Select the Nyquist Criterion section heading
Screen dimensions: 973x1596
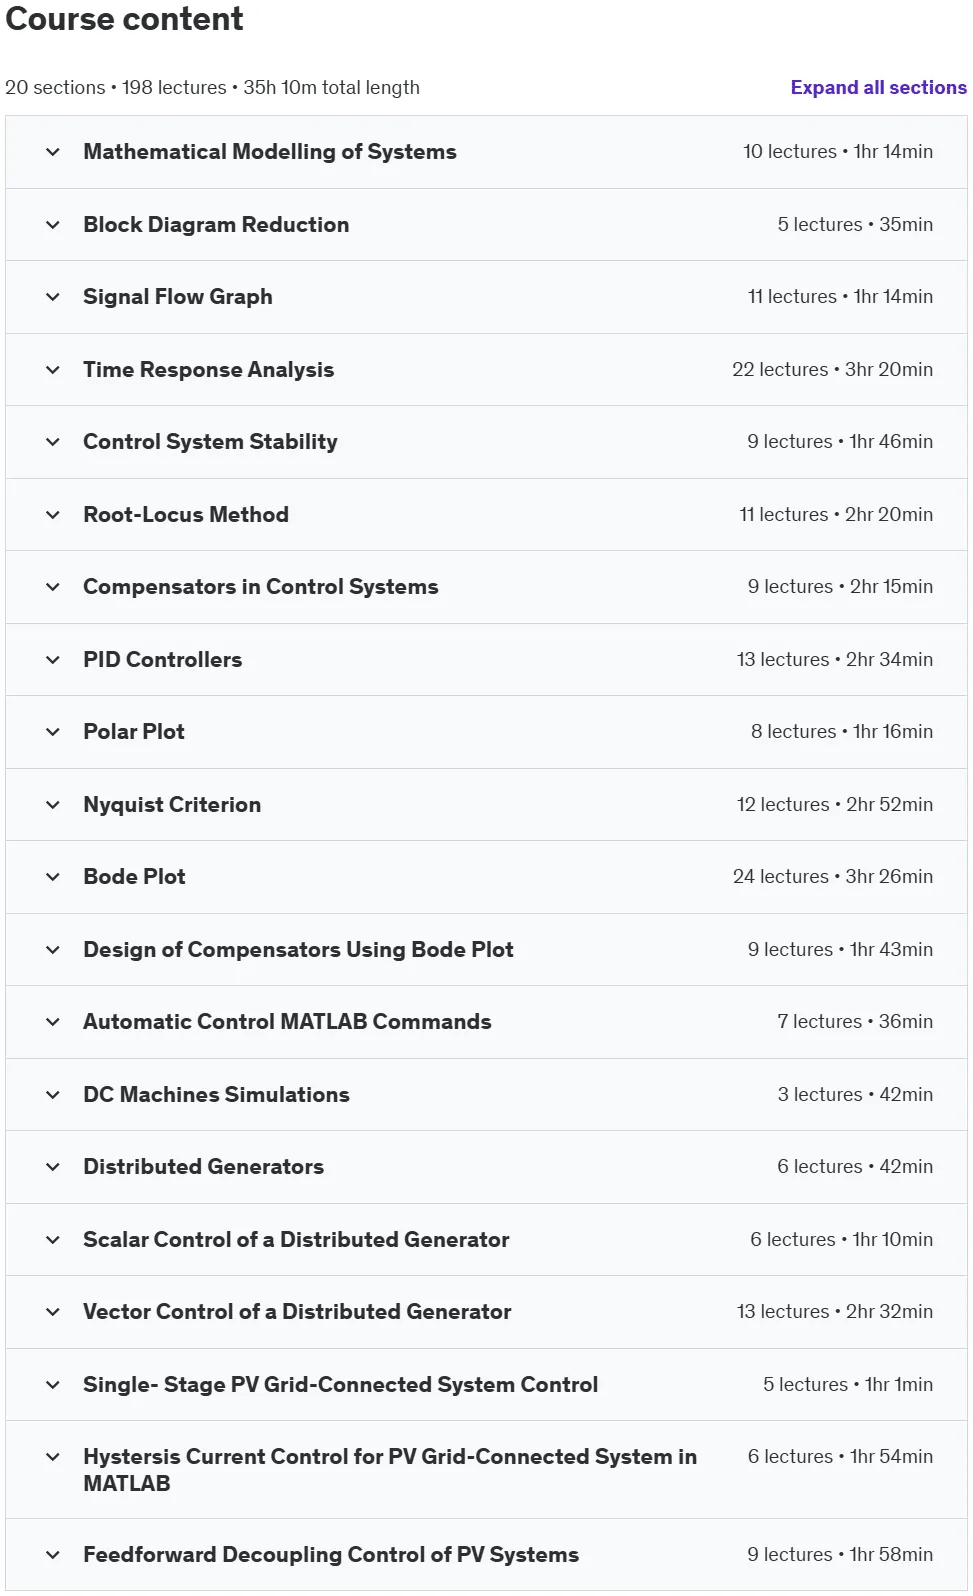point(172,805)
